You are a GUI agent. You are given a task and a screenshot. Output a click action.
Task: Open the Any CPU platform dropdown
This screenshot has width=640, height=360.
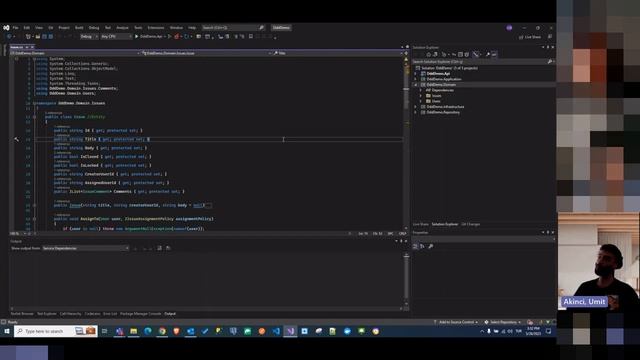tap(116, 37)
